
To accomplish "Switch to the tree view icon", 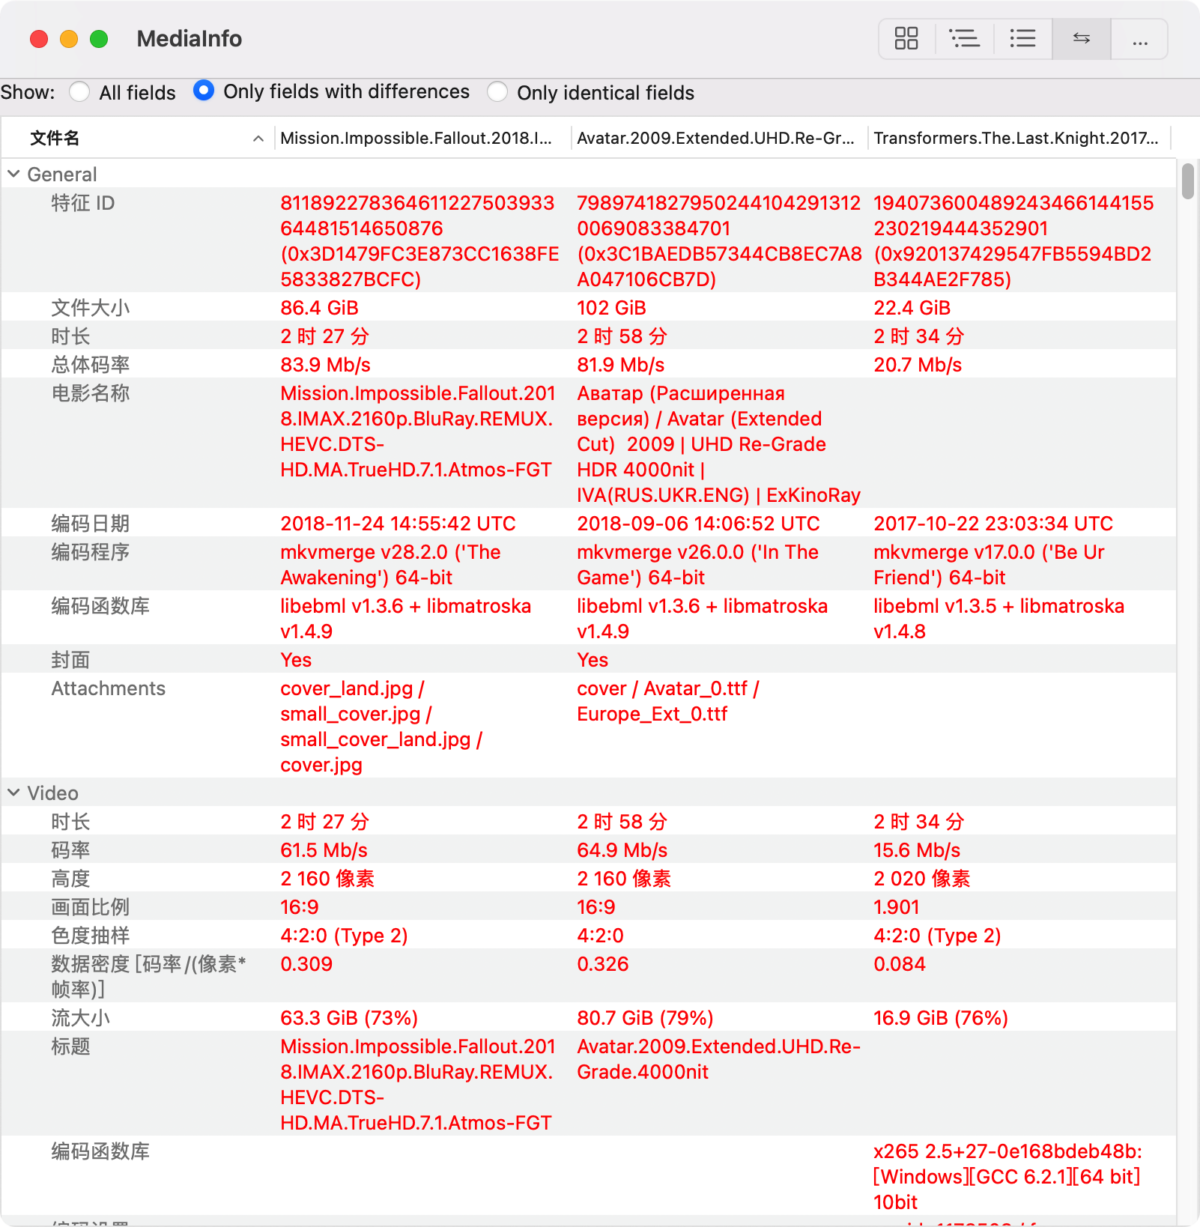I will click(x=964, y=39).
